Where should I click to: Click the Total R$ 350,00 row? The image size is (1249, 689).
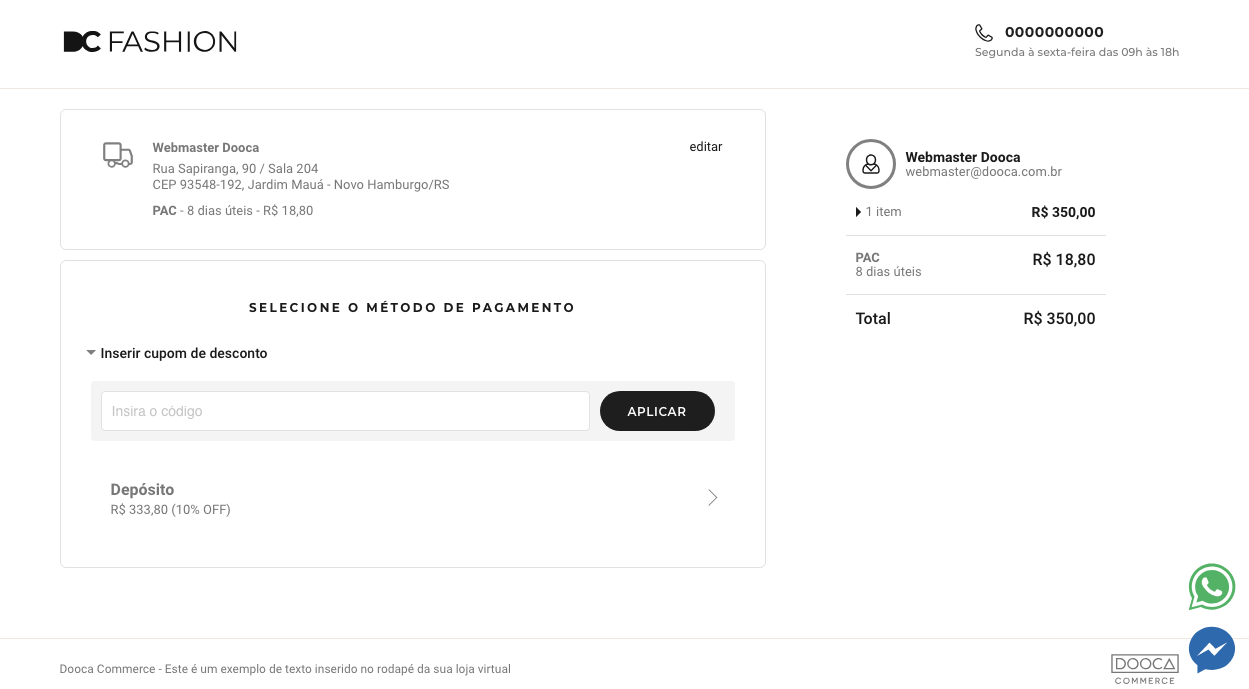(976, 319)
